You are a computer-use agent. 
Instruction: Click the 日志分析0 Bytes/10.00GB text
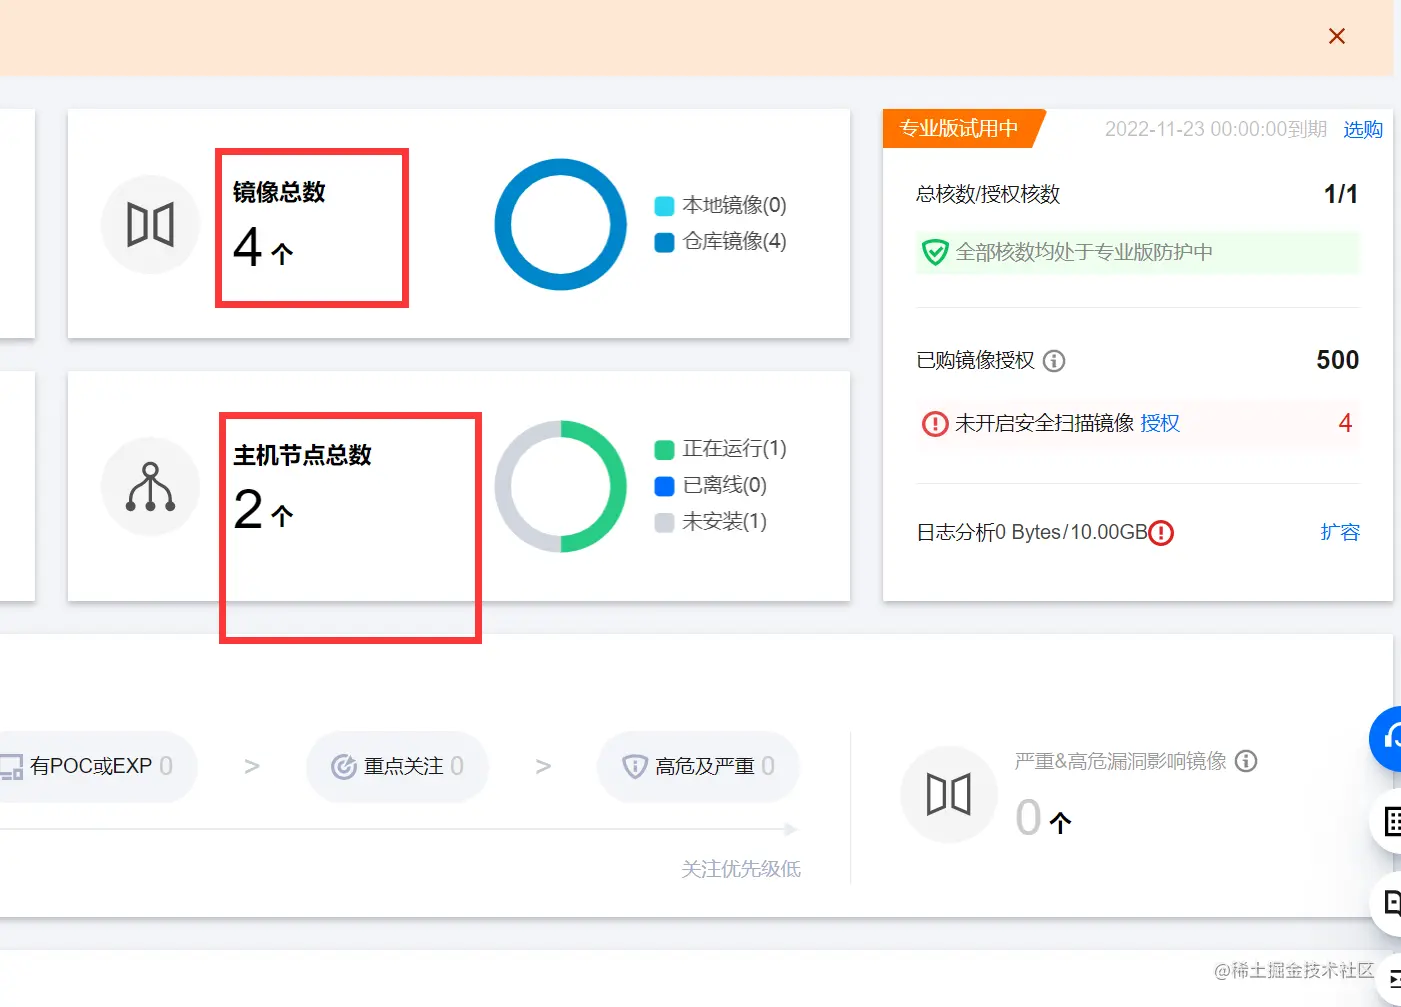pyautogui.click(x=1032, y=532)
